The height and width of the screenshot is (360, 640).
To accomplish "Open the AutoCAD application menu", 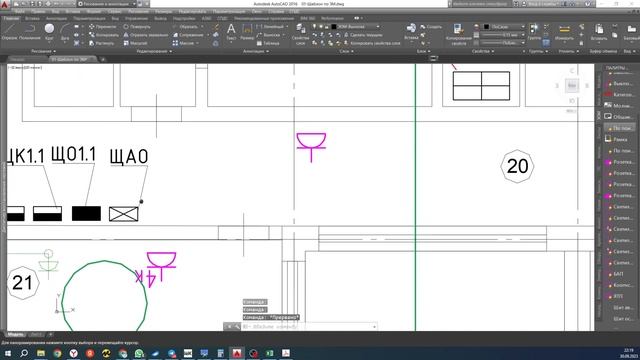I will coord(5,4).
